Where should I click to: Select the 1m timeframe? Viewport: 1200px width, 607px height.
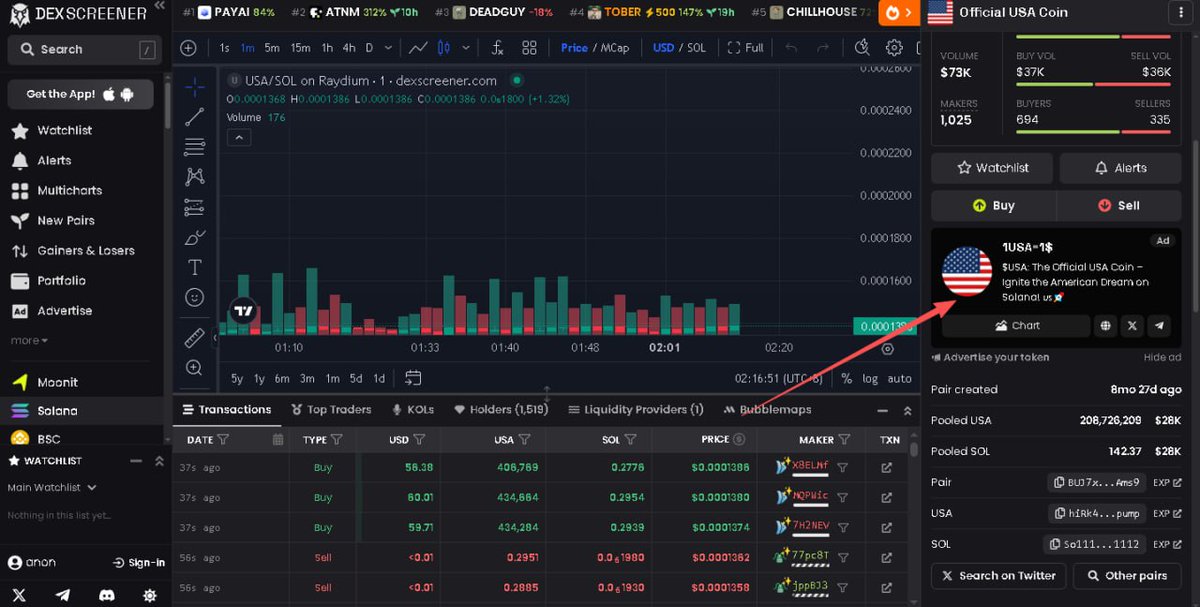click(247, 48)
